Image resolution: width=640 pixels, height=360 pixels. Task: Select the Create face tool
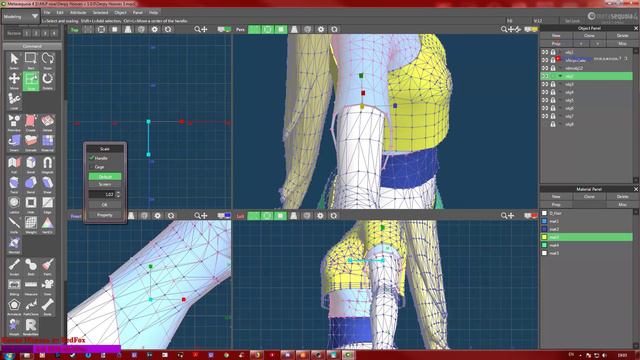31,122
